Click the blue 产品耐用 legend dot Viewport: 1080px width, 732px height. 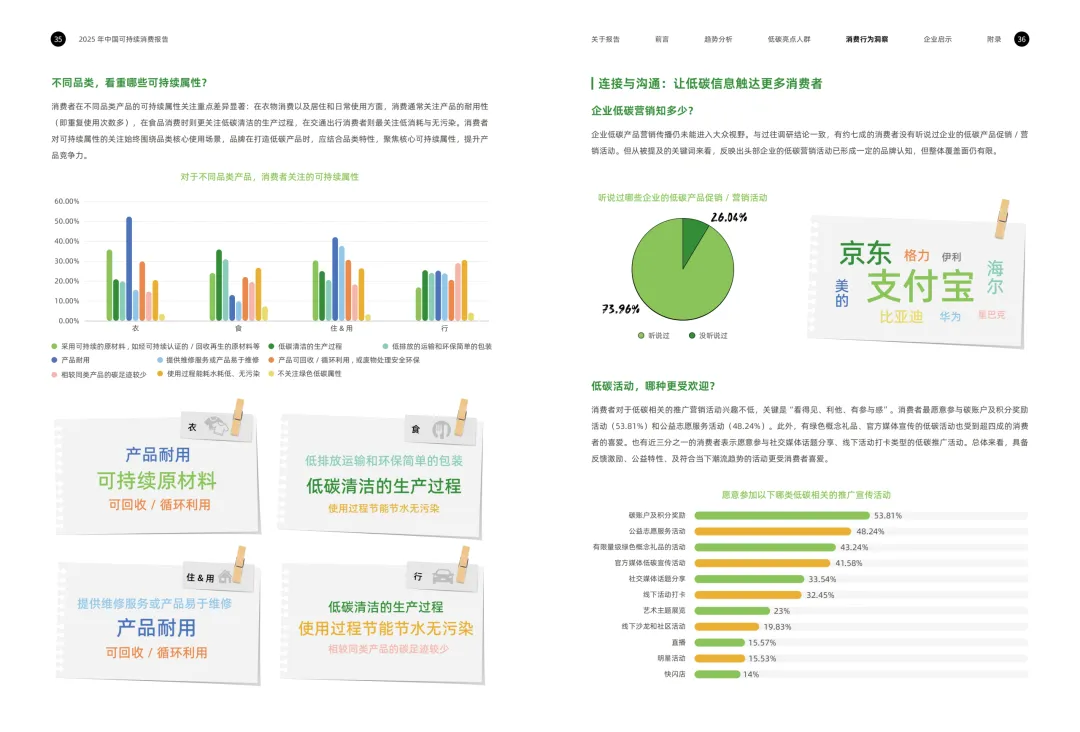point(54,360)
